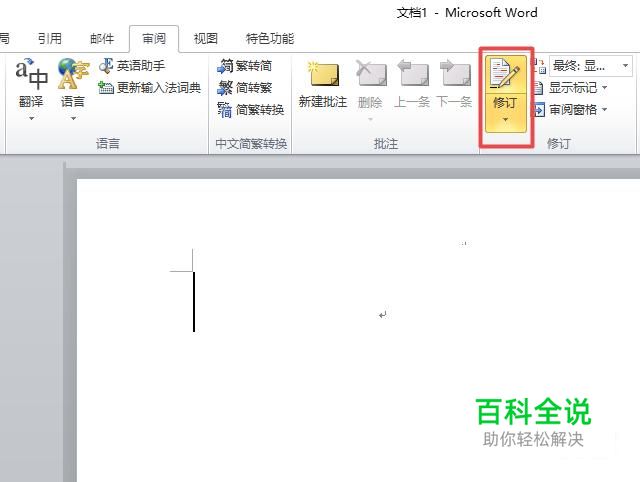640x482 pixels.
Task: Click the 翻译 translate icon
Action: pyautogui.click(x=31, y=74)
